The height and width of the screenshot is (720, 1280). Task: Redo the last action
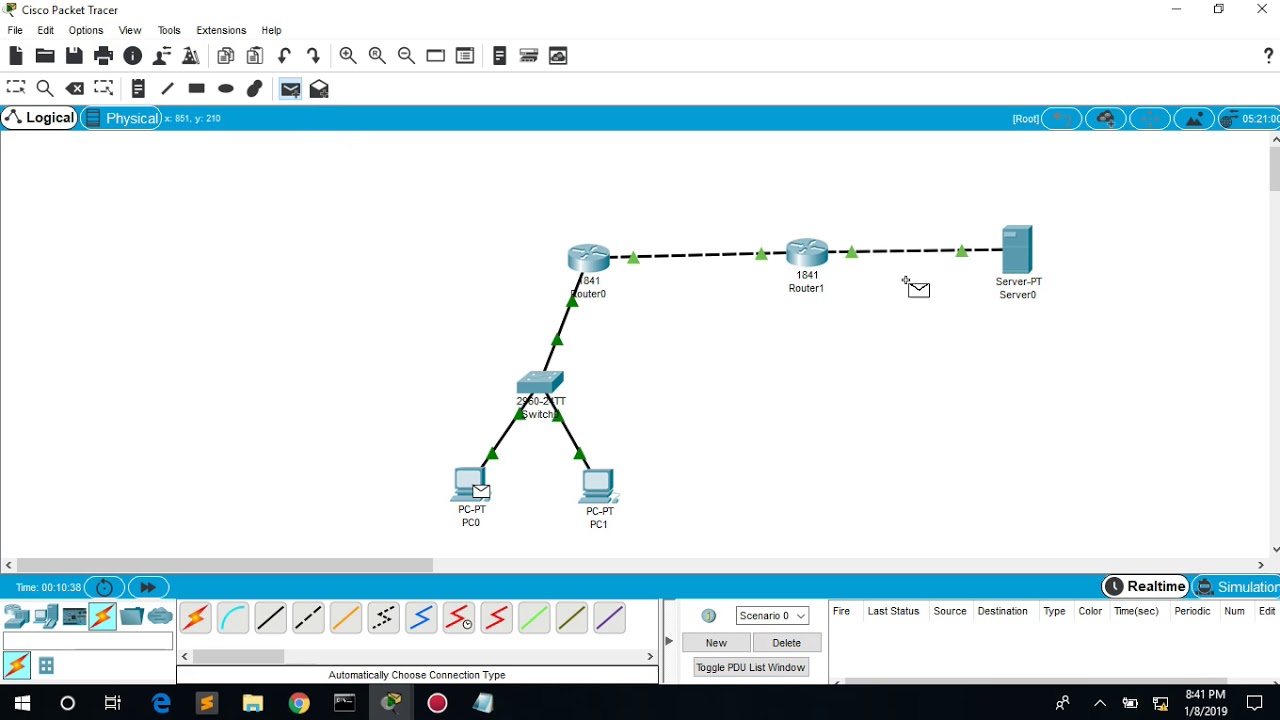(313, 56)
